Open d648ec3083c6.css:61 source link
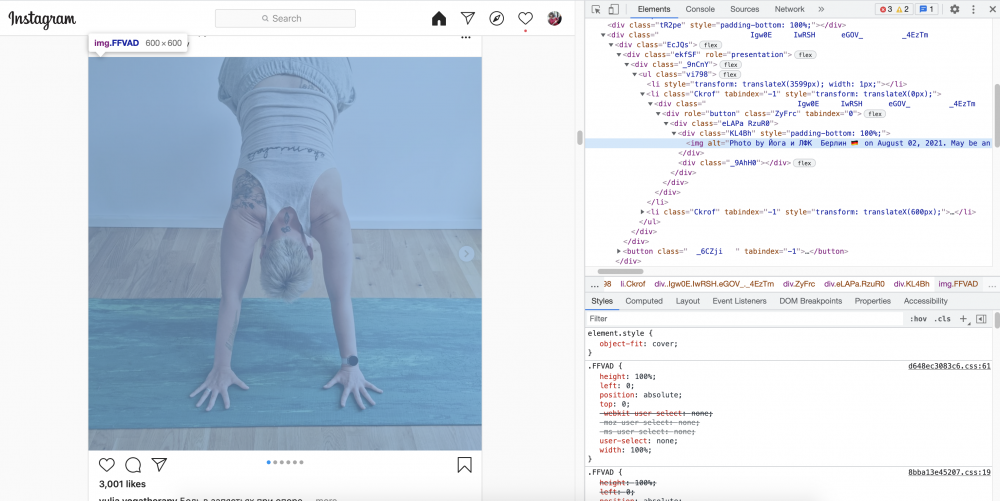This screenshot has height=501, width=1000. (948, 367)
